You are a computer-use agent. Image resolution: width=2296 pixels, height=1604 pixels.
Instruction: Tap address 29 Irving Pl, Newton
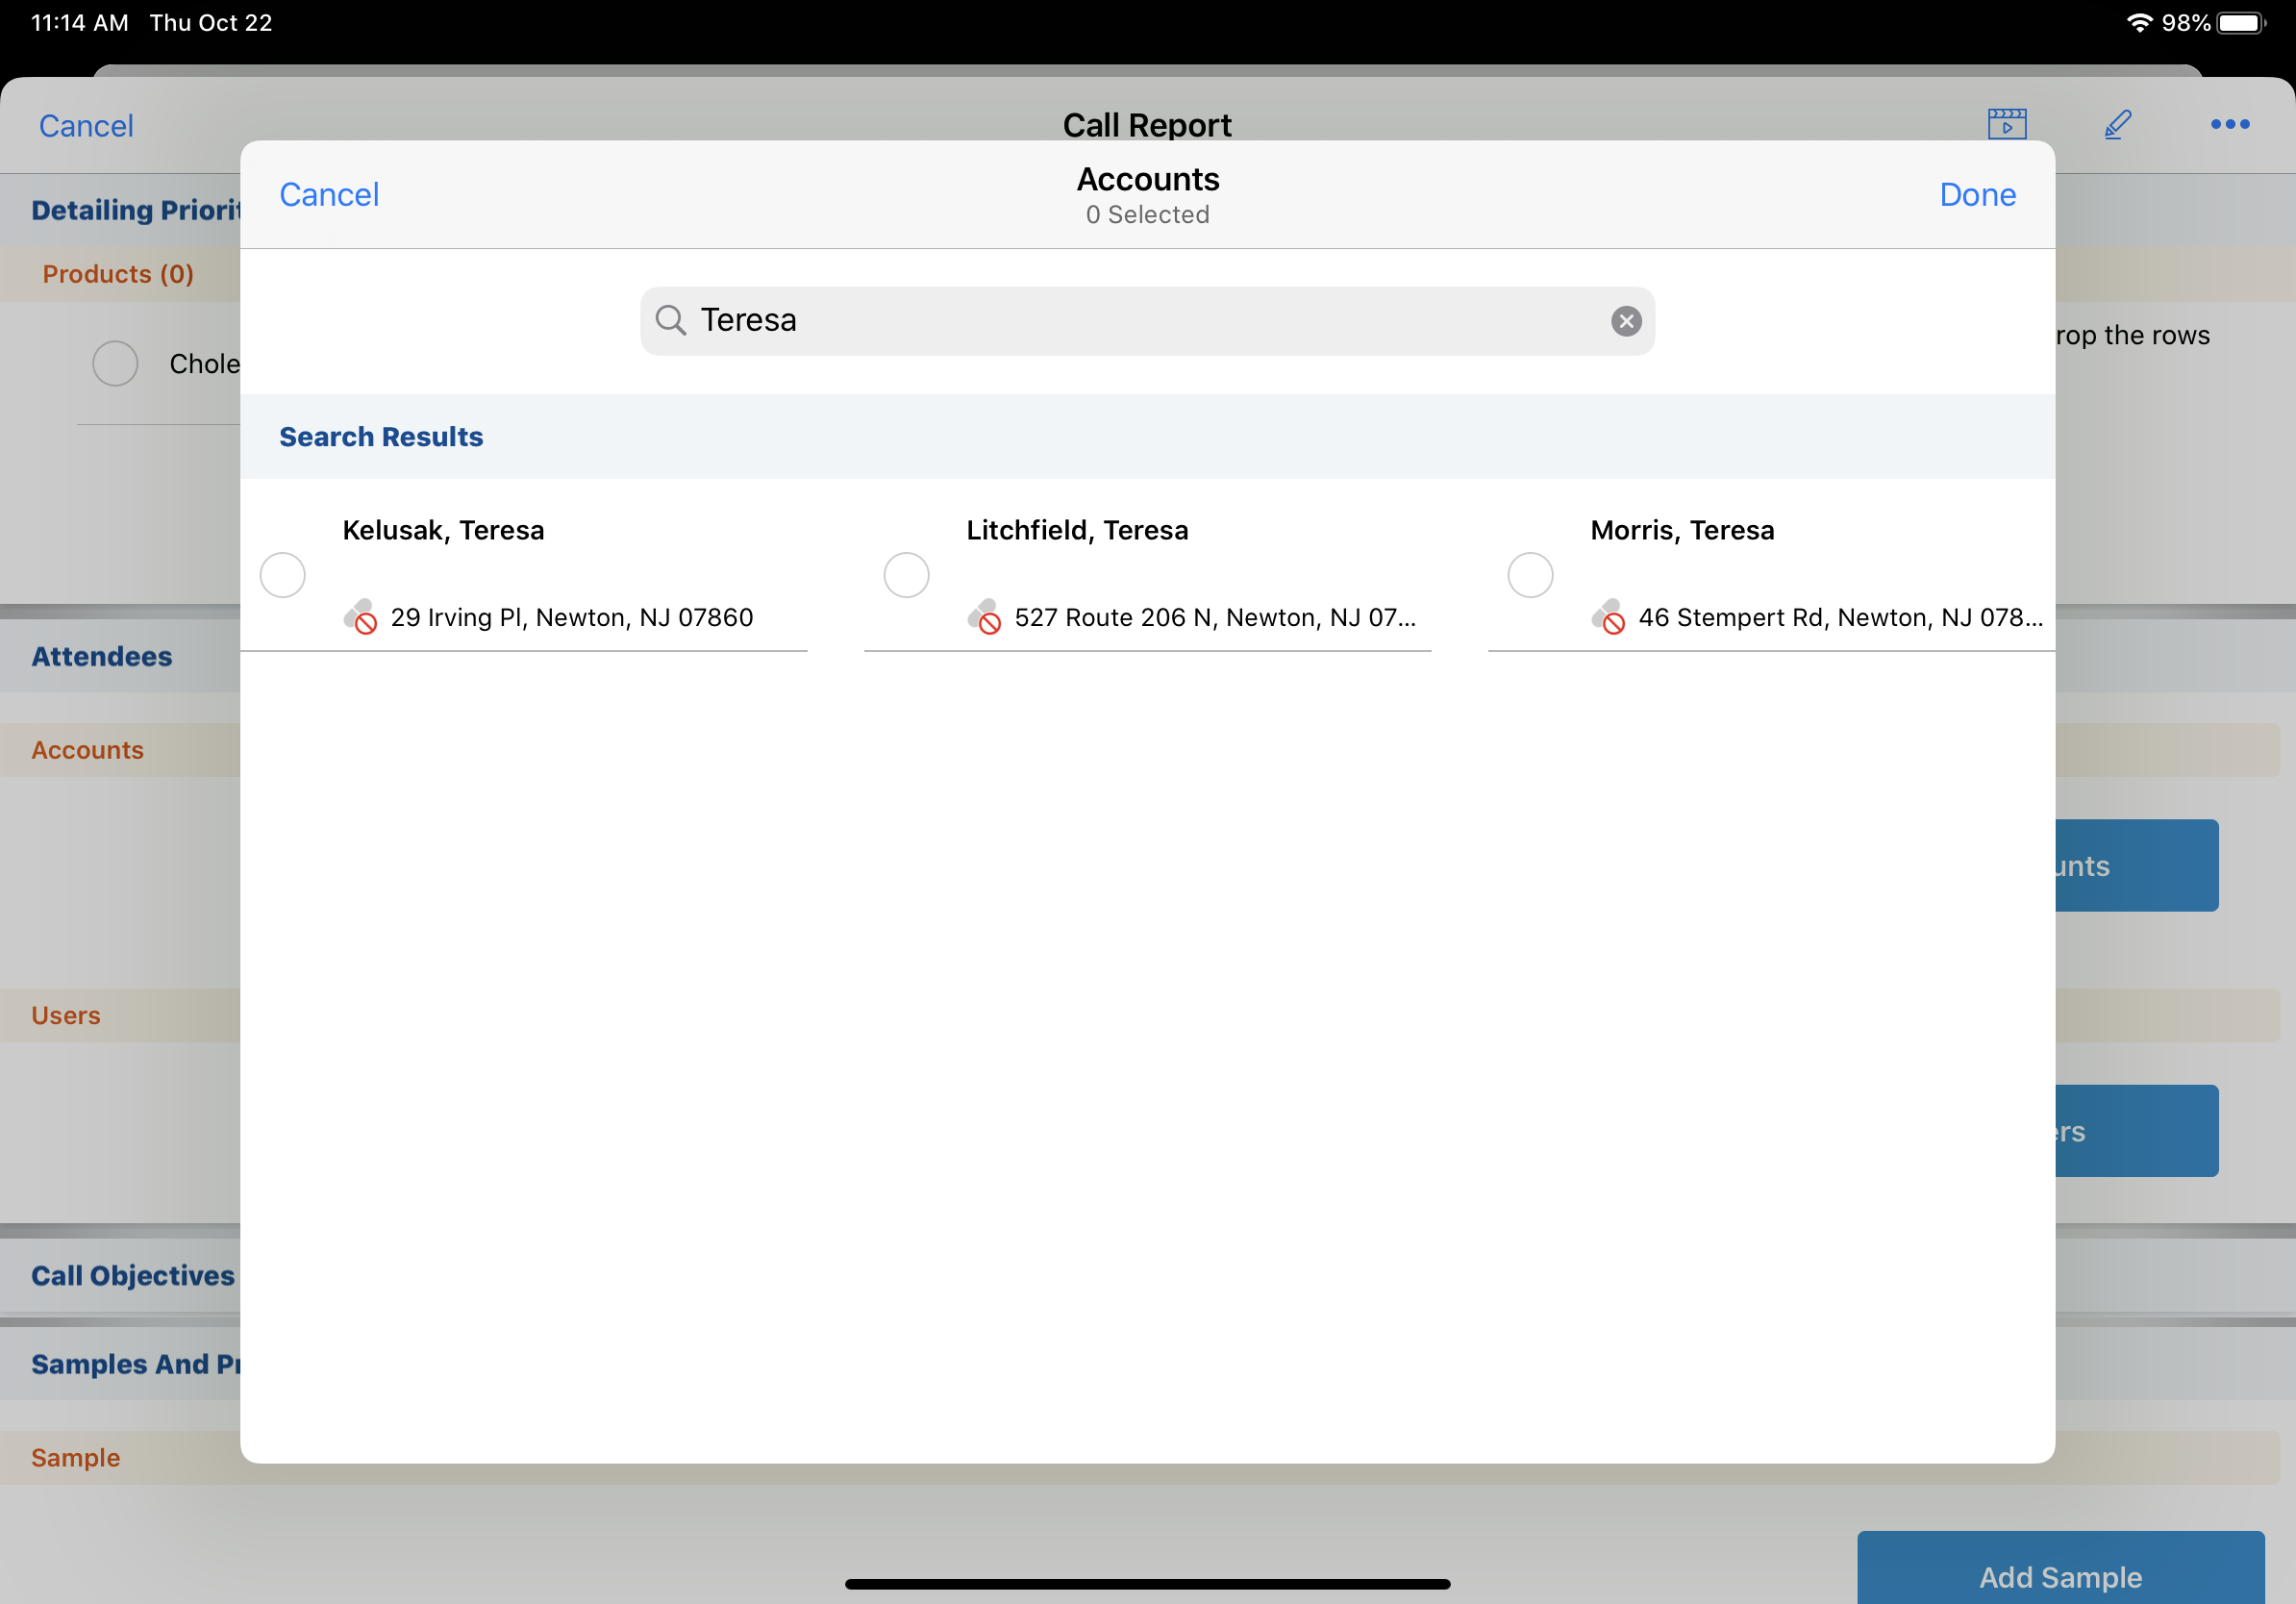pos(572,617)
